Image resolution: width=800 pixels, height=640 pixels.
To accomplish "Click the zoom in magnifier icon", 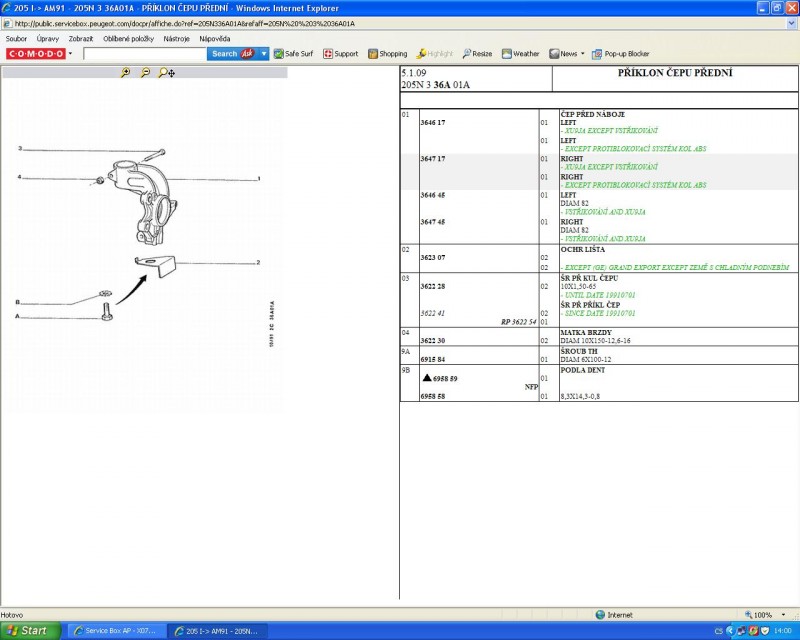I will point(125,73).
